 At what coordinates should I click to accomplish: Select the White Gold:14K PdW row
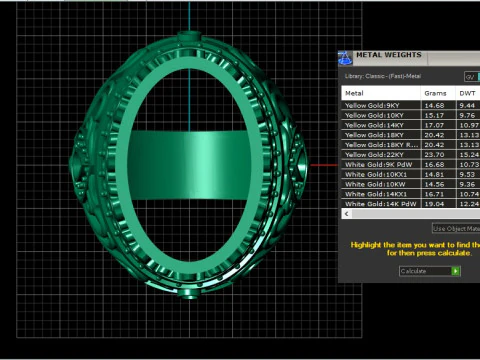click(x=411, y=204)
